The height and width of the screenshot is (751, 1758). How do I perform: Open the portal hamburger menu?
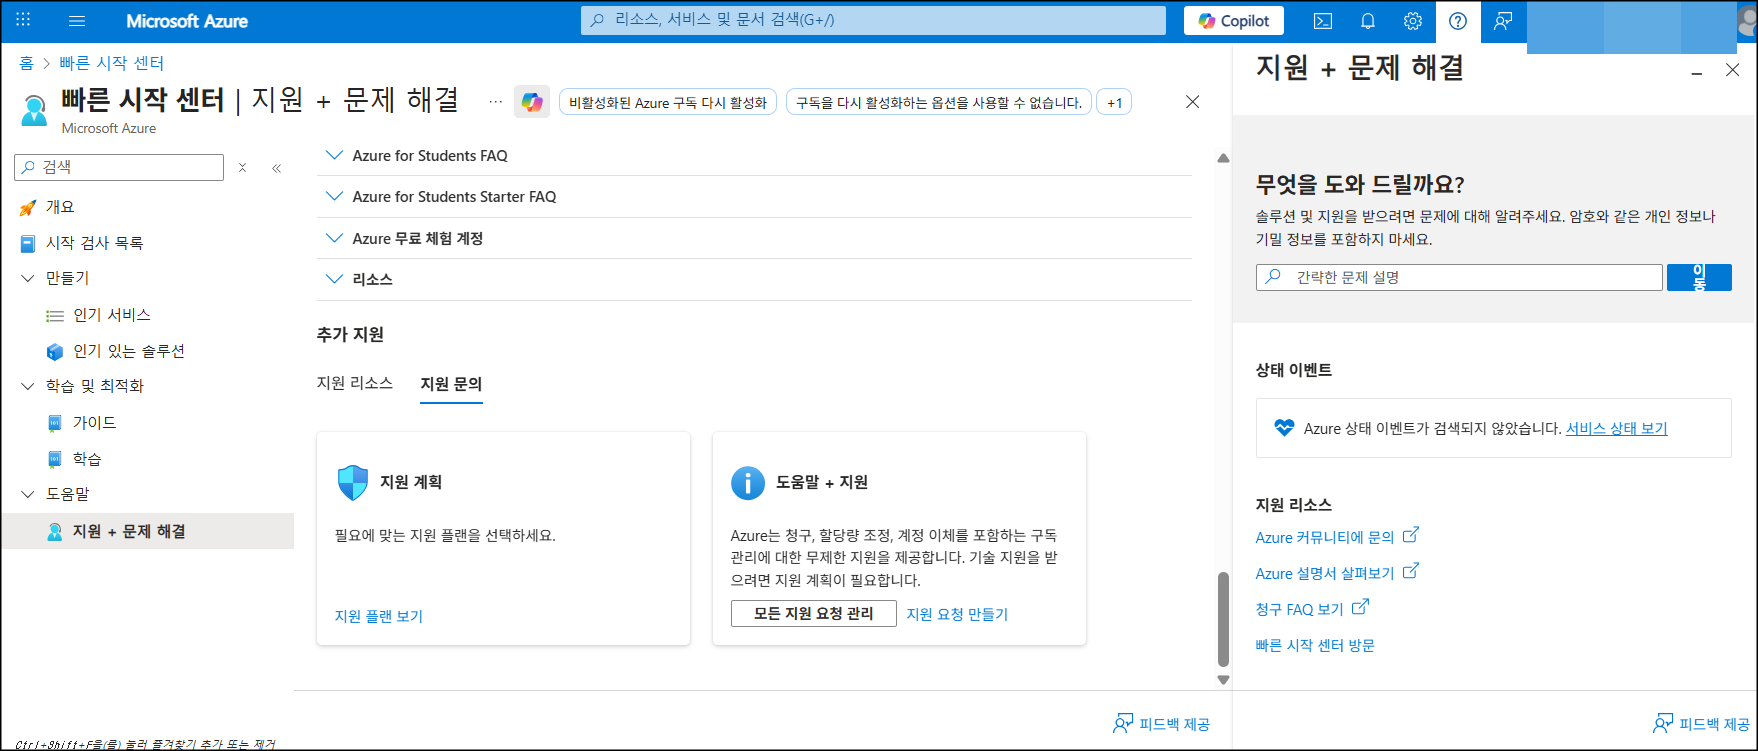click(77, 20)
